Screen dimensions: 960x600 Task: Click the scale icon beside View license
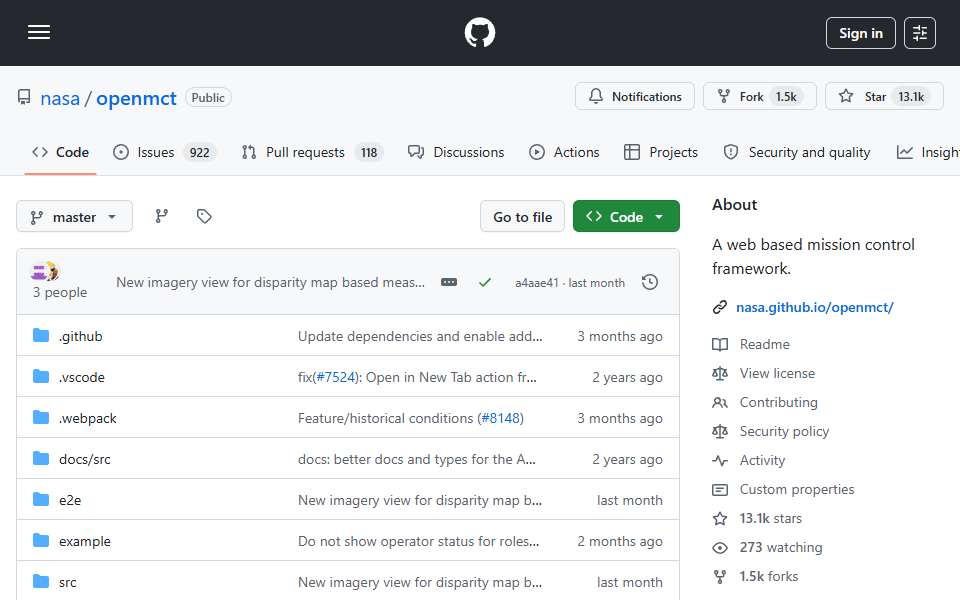pyautogui.click(x=720, y=373)
